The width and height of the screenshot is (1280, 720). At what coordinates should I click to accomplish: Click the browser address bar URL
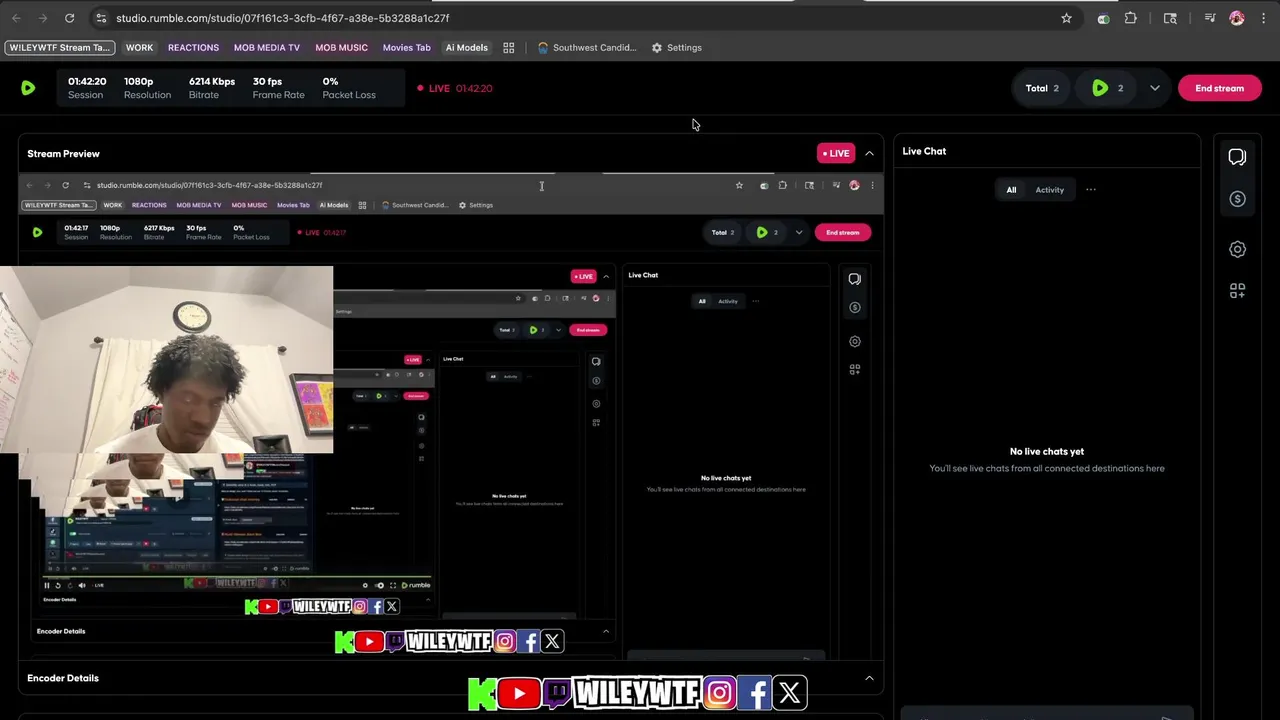click(282, 18)
